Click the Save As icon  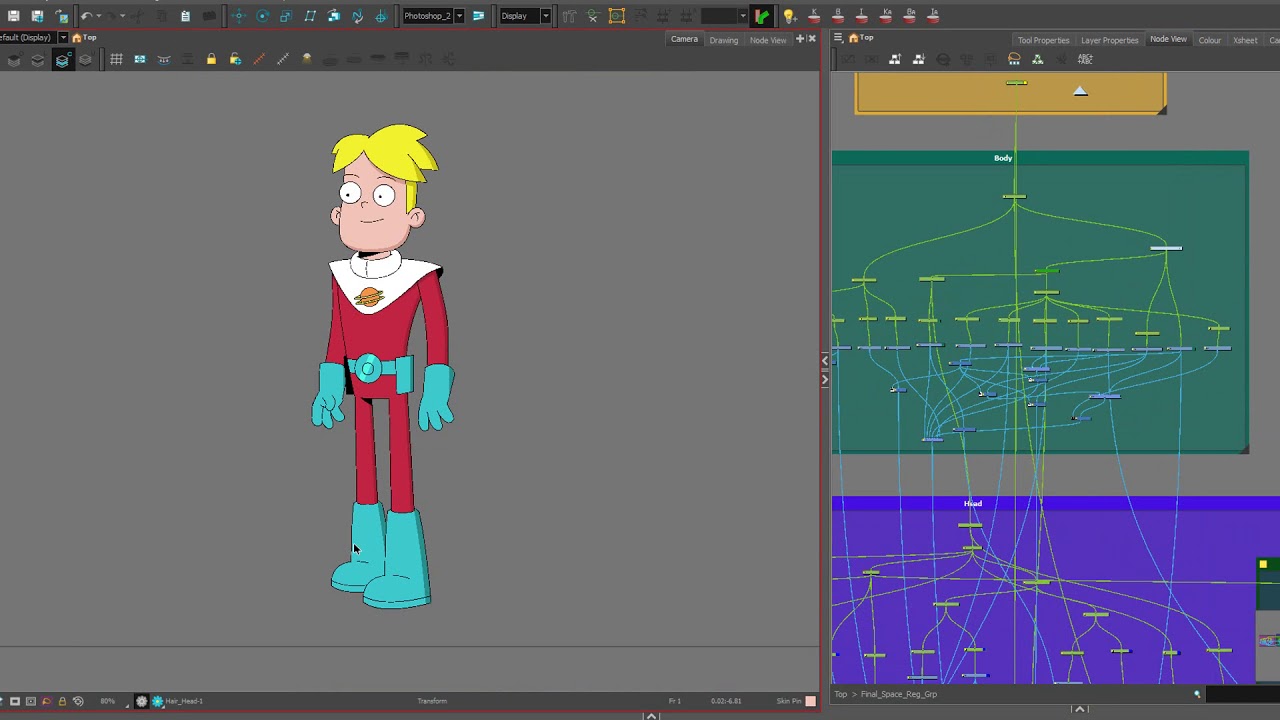tap(37, 16)
